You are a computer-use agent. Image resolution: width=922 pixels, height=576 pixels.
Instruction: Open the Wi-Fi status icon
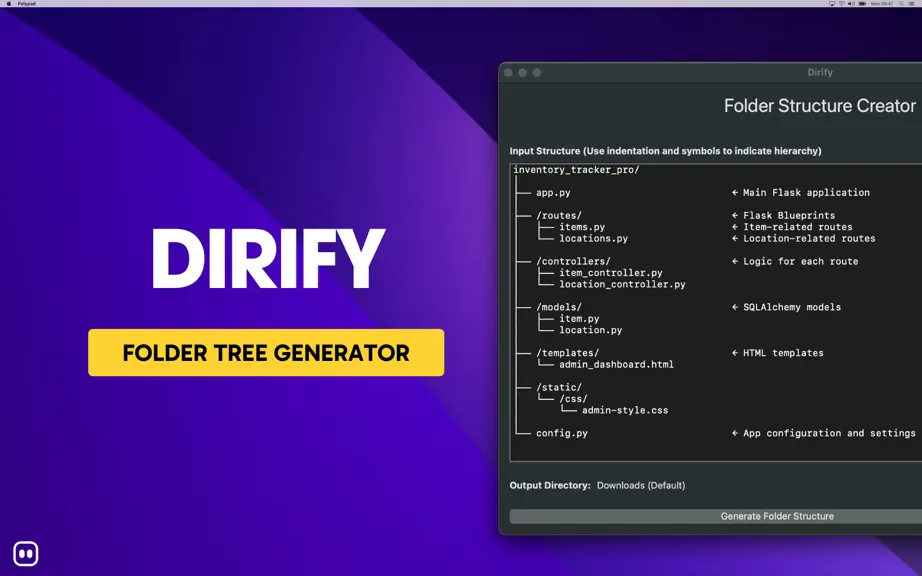841,4
